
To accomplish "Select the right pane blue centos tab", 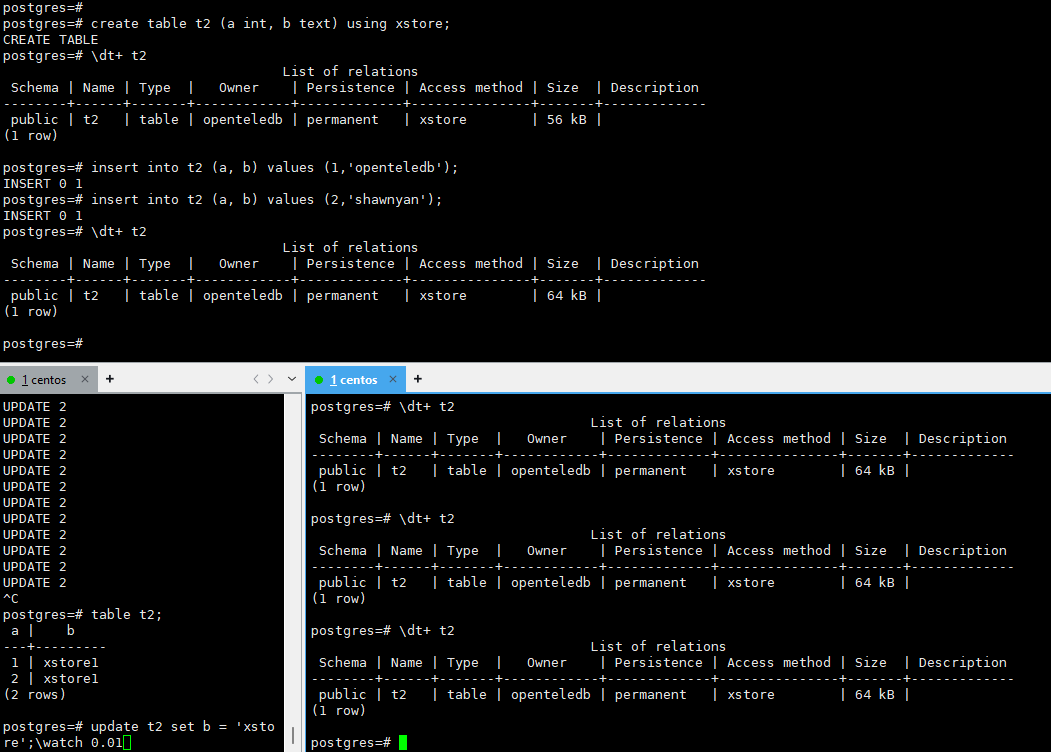I will [355, 379].
